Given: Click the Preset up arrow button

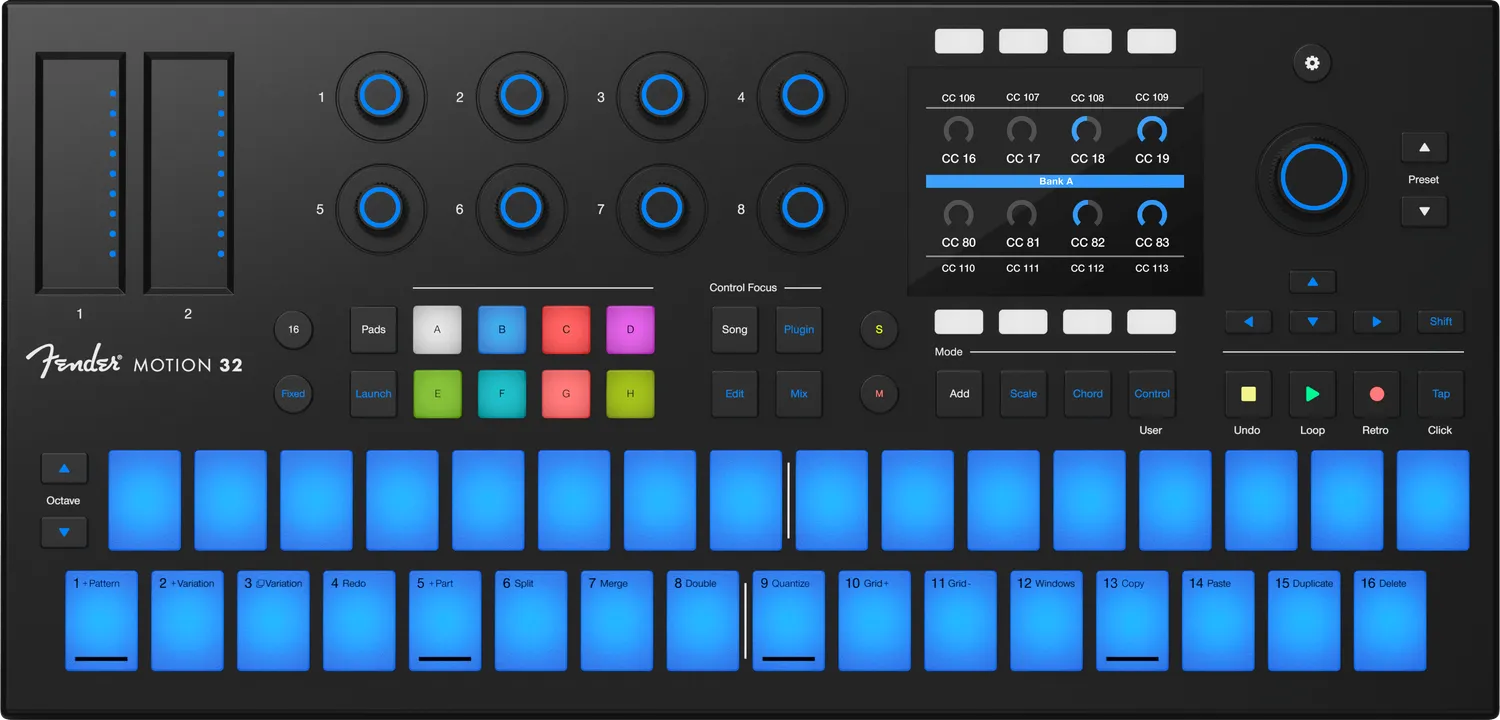Looking at the screenshot, I should pos(1424,148).
